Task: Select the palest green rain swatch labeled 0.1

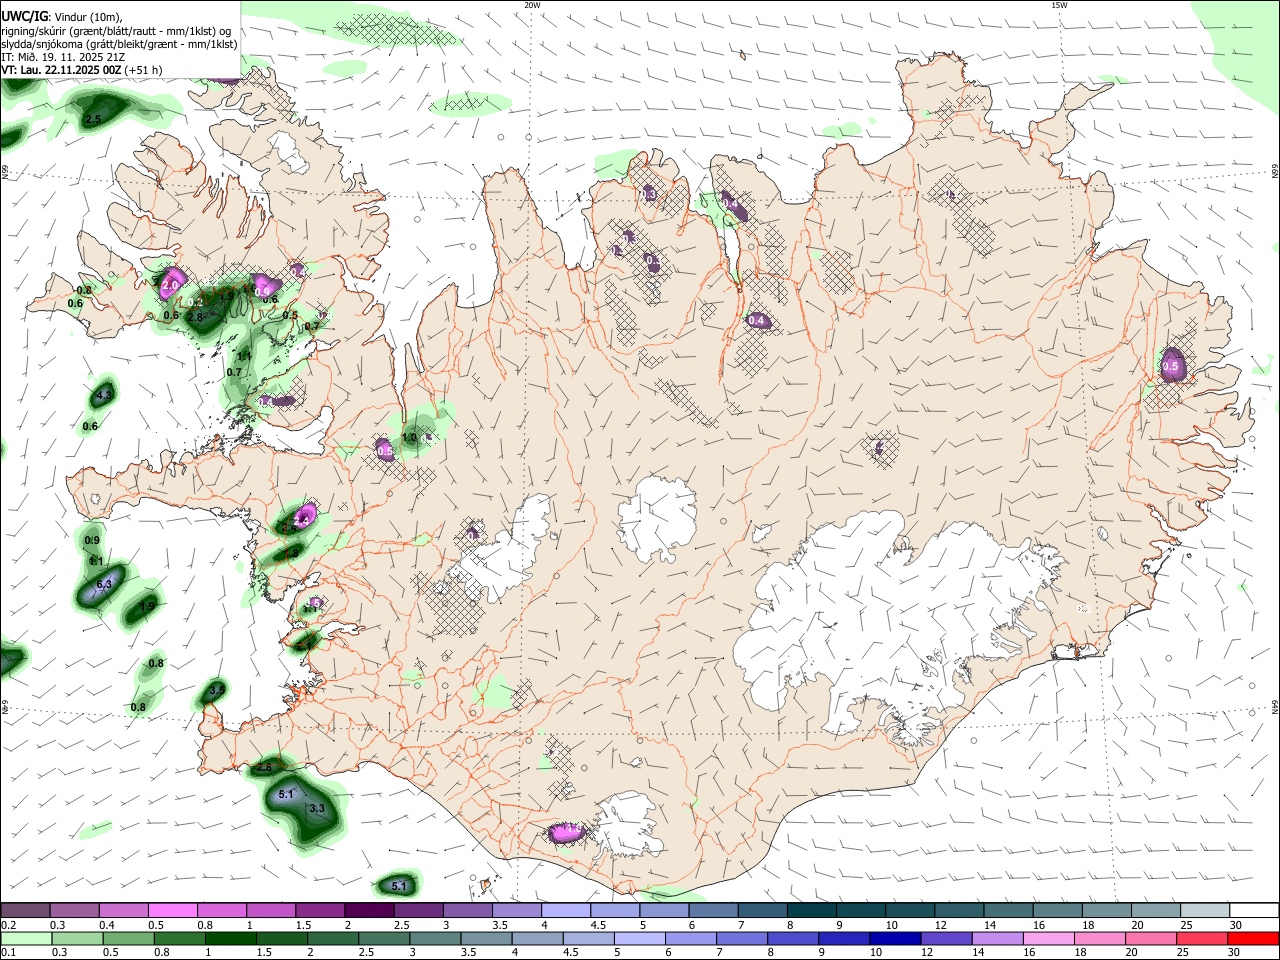Action: [25, 939]
